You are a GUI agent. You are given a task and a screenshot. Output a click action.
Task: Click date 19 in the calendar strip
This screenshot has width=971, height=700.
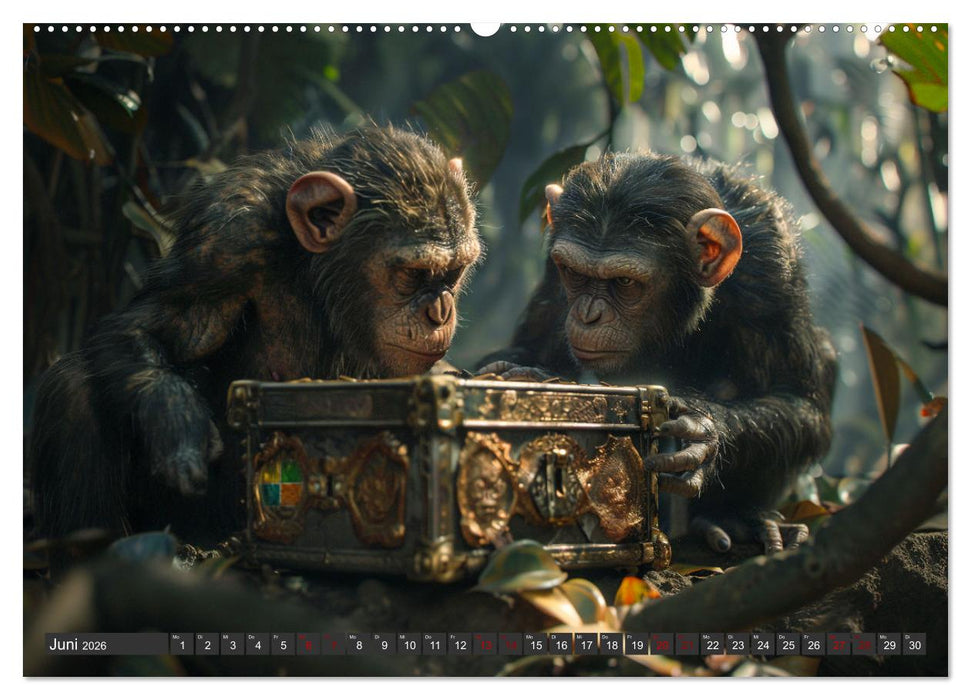[636, 645]
